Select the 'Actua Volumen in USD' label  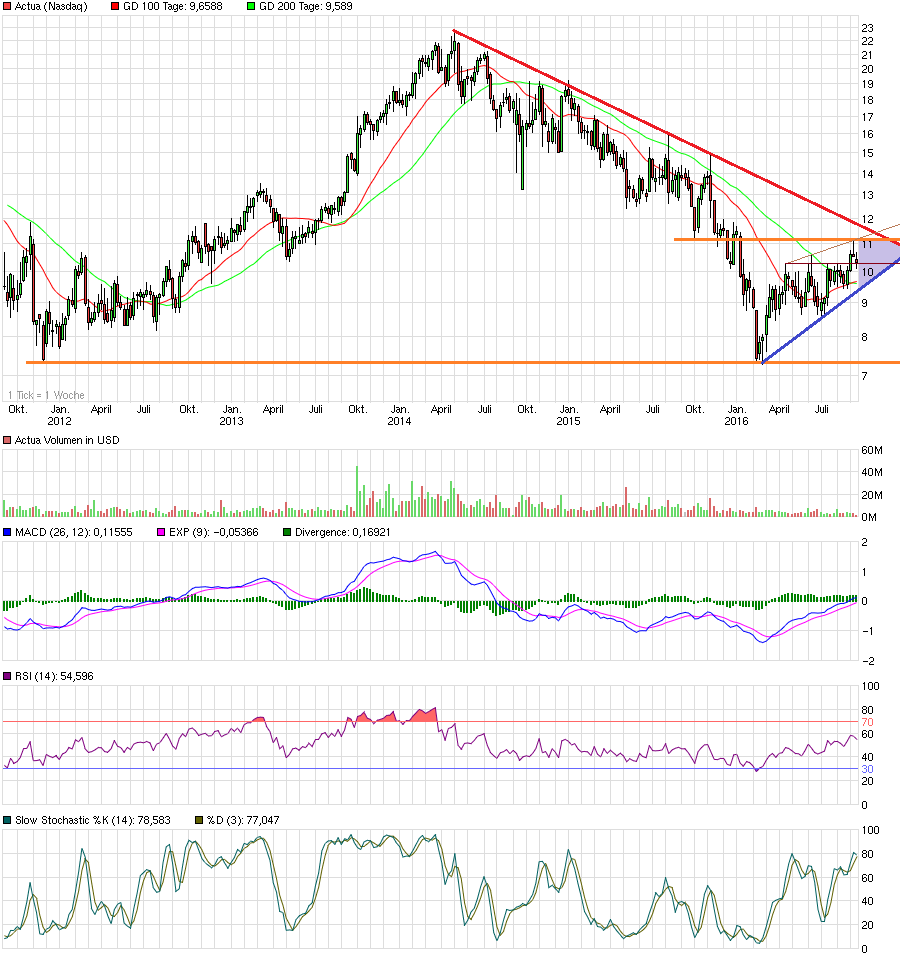click(67, 441)
